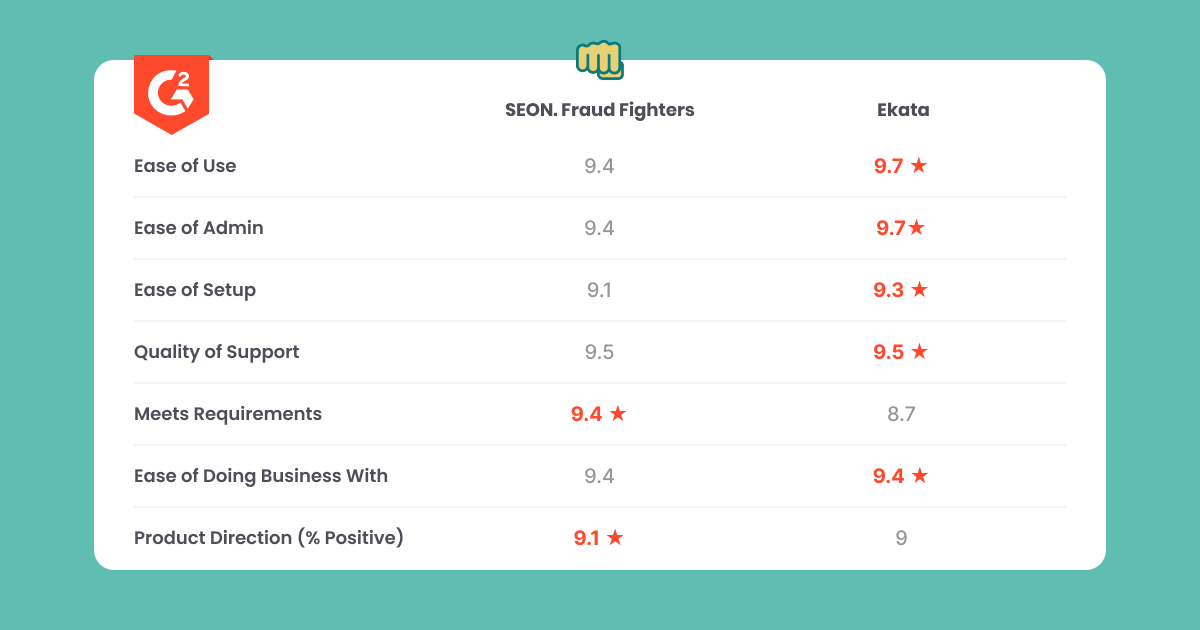The height and width of the screenshot is (630, 1200).
Task: Click the star beside SEON's Product Direction score
Action: 615,538
